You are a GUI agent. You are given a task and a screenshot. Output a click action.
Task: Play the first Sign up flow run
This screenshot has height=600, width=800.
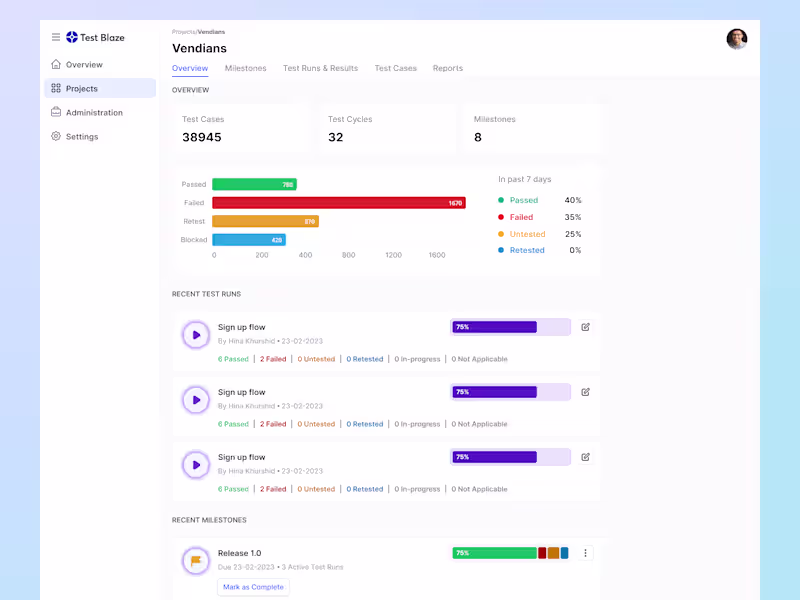(x=196, y=335)
